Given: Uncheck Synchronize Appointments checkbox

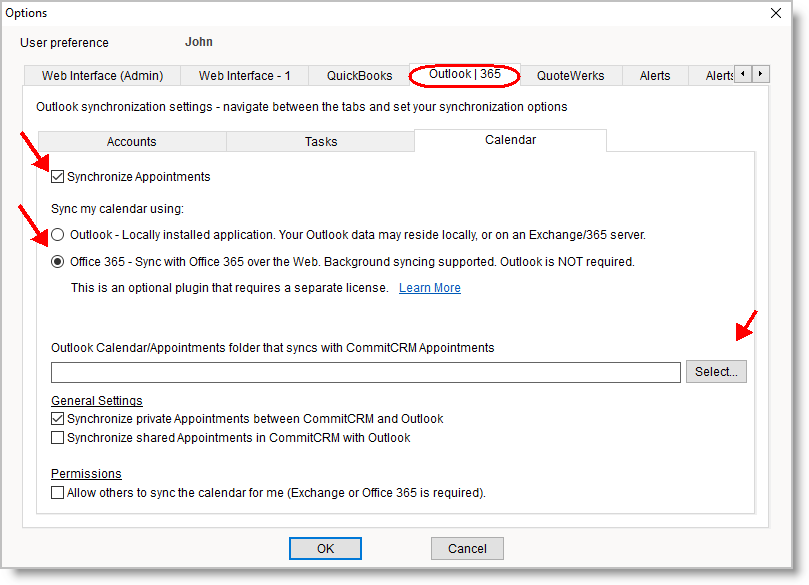Looking at the screenshot, I should (58, 177).
